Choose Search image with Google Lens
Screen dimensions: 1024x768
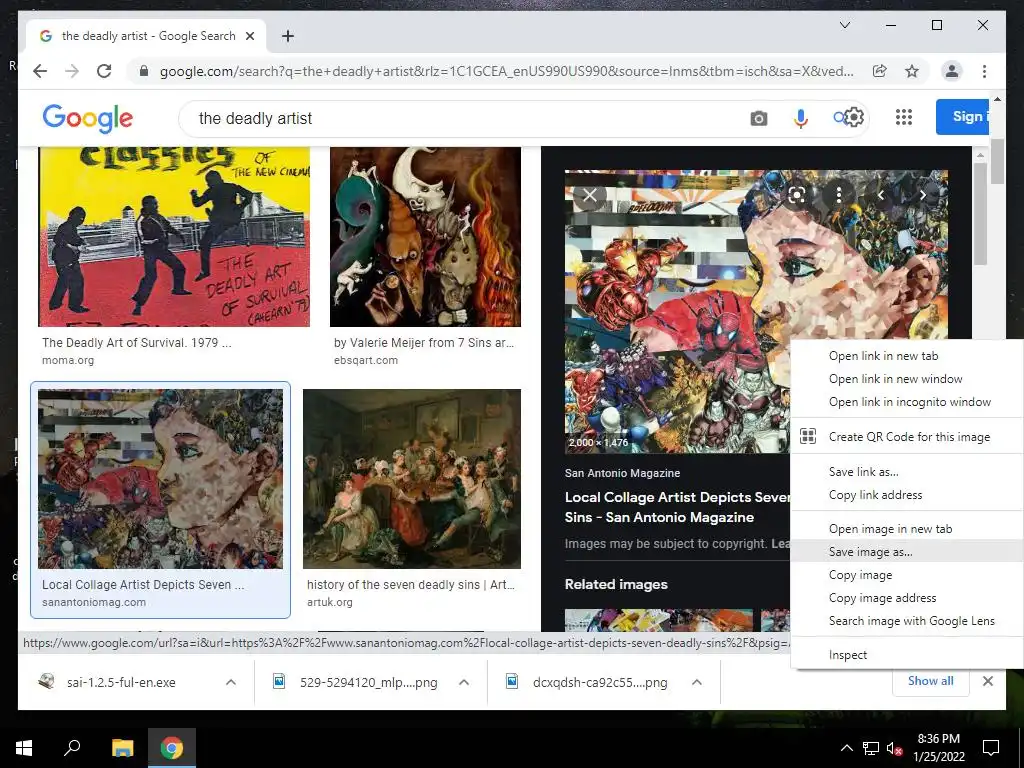point(906,620)
